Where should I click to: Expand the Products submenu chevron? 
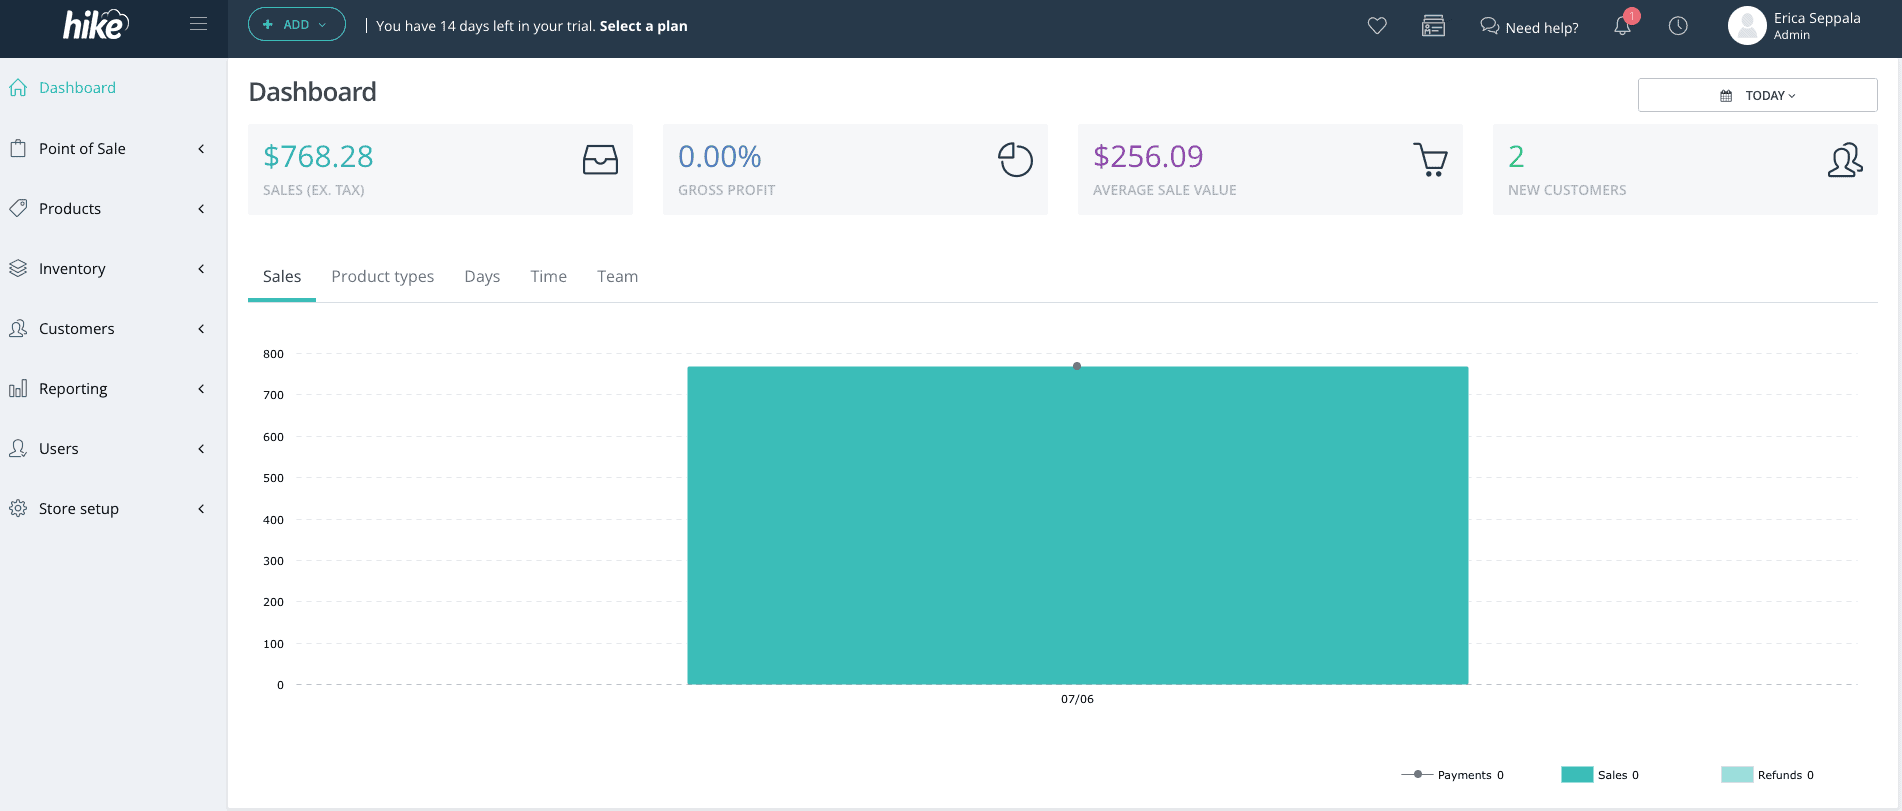click(x=201, y=208)
